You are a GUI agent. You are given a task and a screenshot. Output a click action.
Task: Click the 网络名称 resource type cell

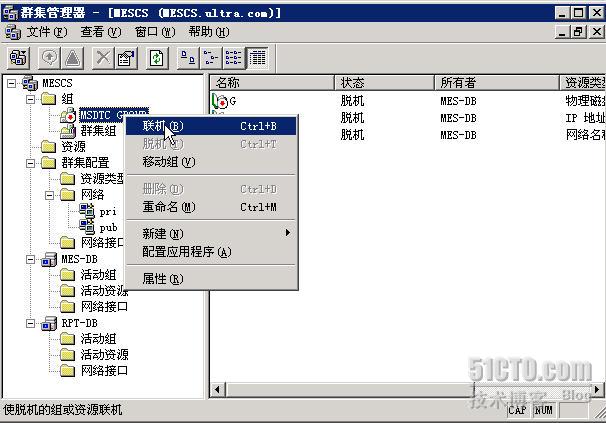585,135
